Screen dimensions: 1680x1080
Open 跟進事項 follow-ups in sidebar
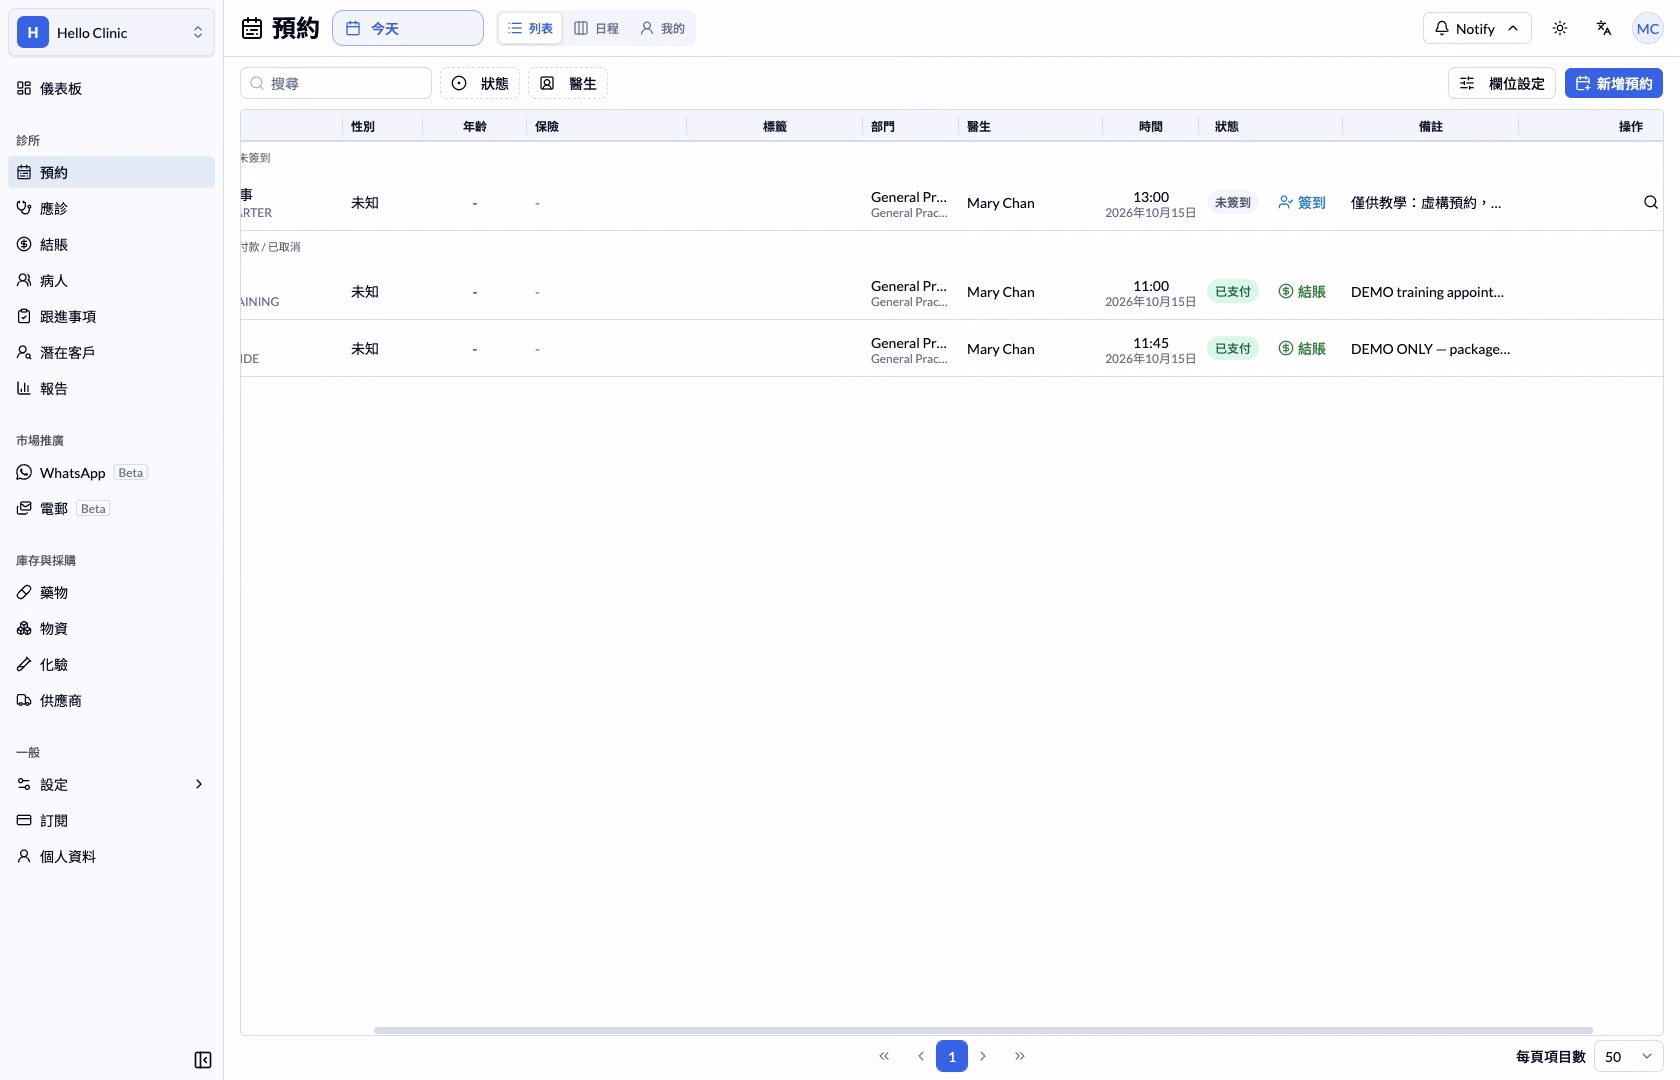point(111,316)
